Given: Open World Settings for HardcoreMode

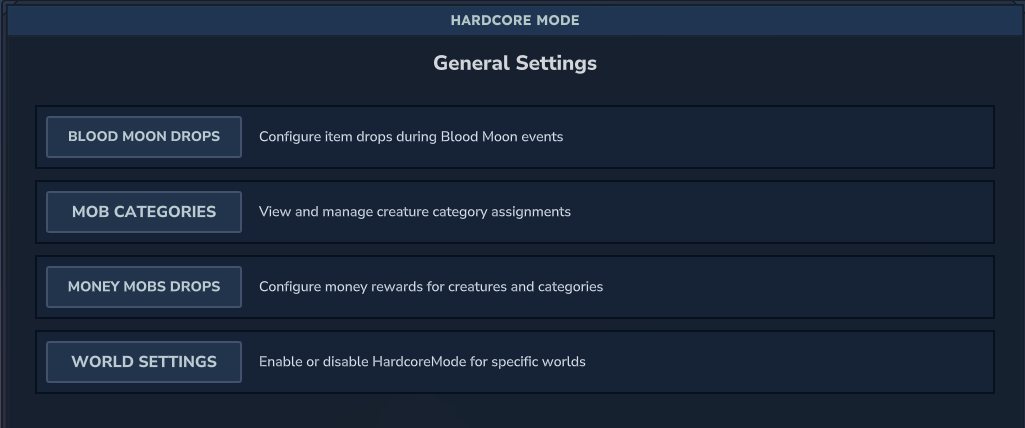Looking at the screenshot, I should 144,361.
